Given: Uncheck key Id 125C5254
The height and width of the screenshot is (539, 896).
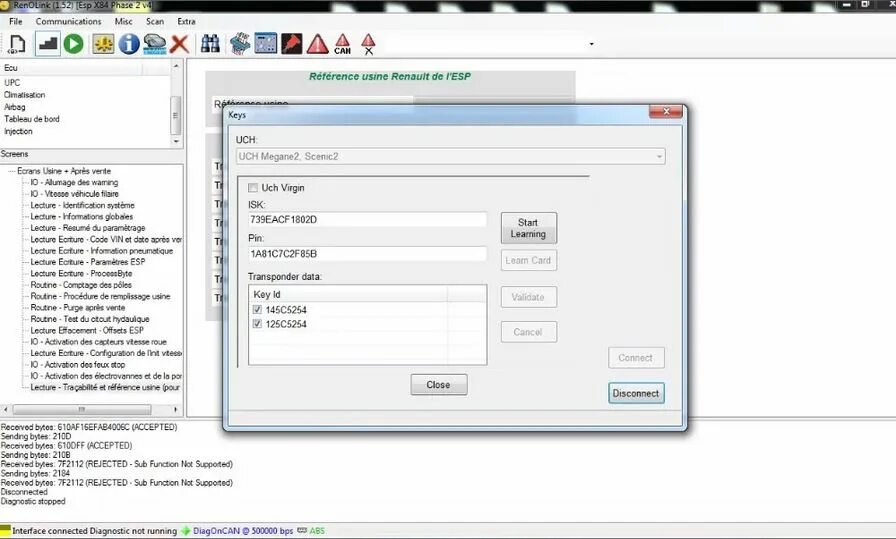Looking at the screenshot, I should (257, 324).
